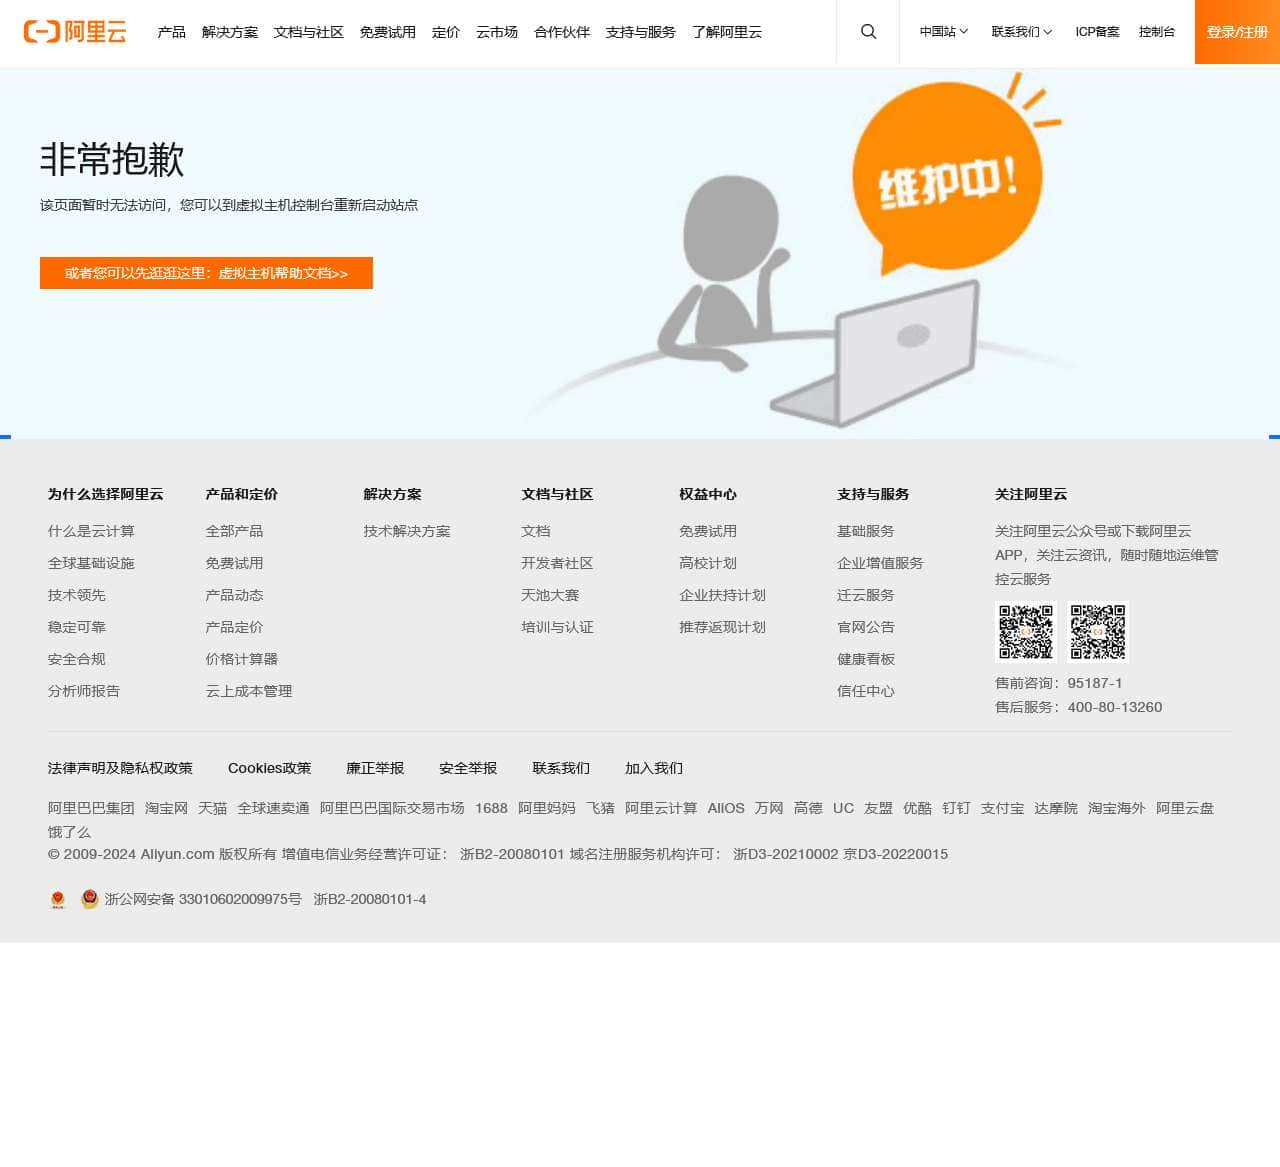Open 云市场 in the navigation bar
Screen dimensions: 1280x1167
(497, 32)
